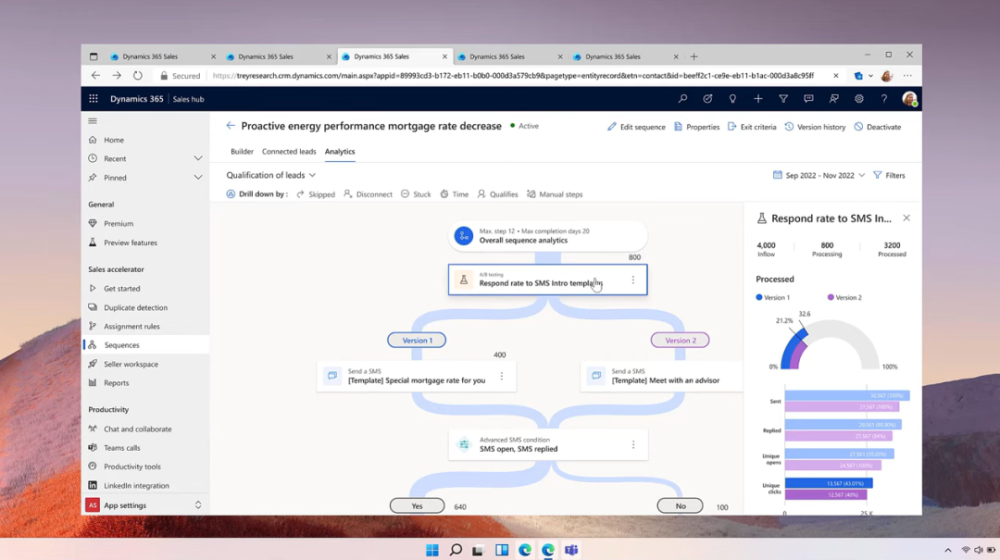This screenshot has width=1000, height=560.
Task: Click the back arrow beside sequence title
Action: tap(230, 126)
